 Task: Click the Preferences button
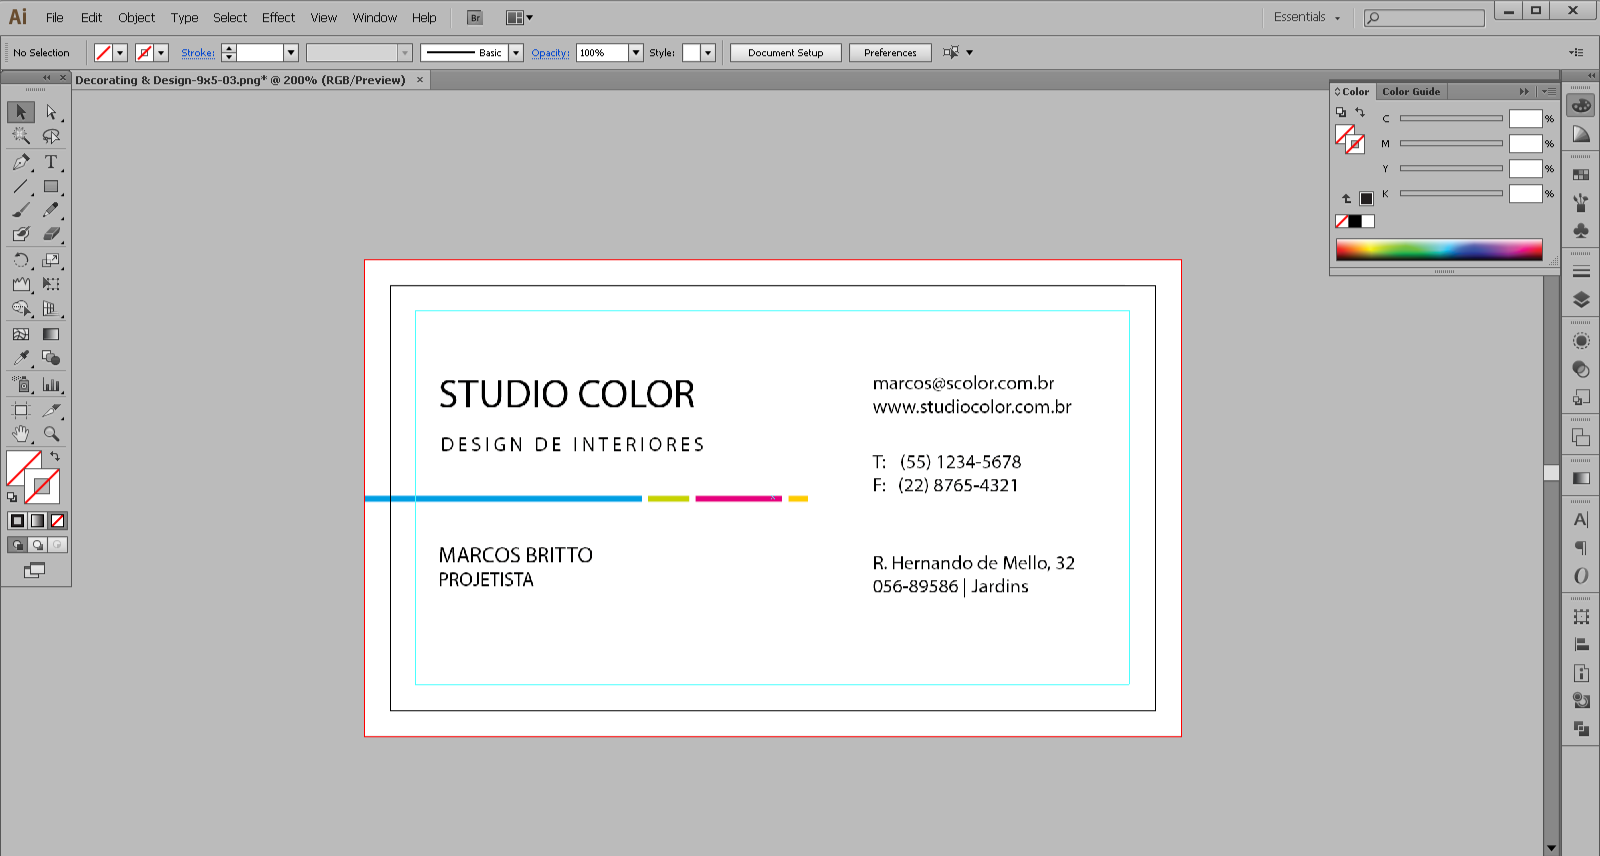pos(890,53)
